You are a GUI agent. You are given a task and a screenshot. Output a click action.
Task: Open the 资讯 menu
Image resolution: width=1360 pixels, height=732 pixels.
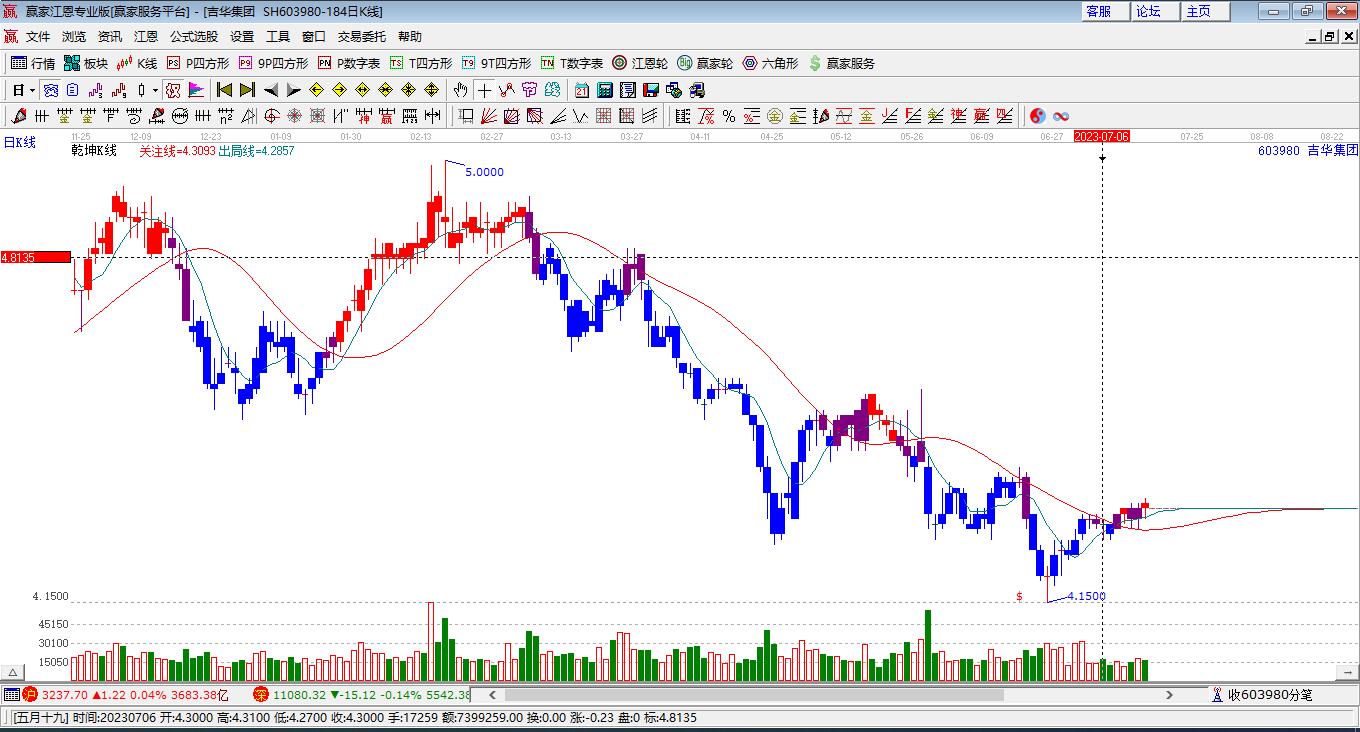pos(110,36)
